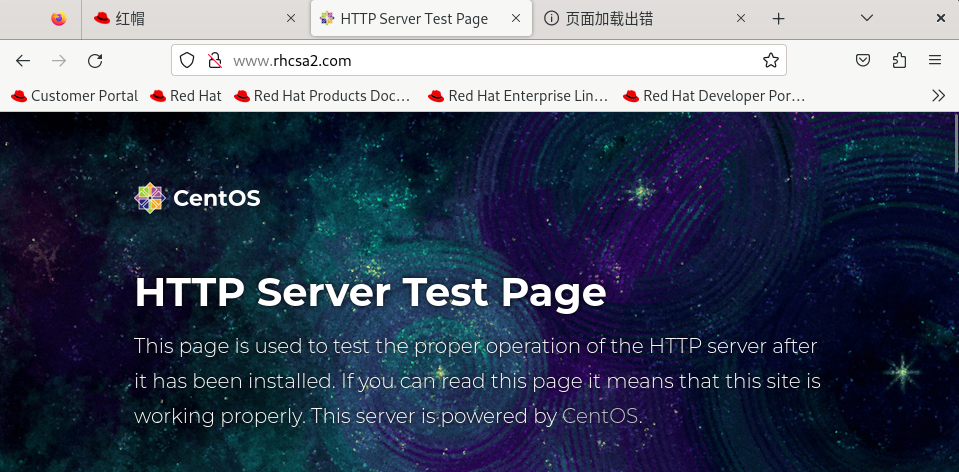The width and height of the screenshot is (959, 472).
Task: Go back to the previous page
Action: click(23, 61)
